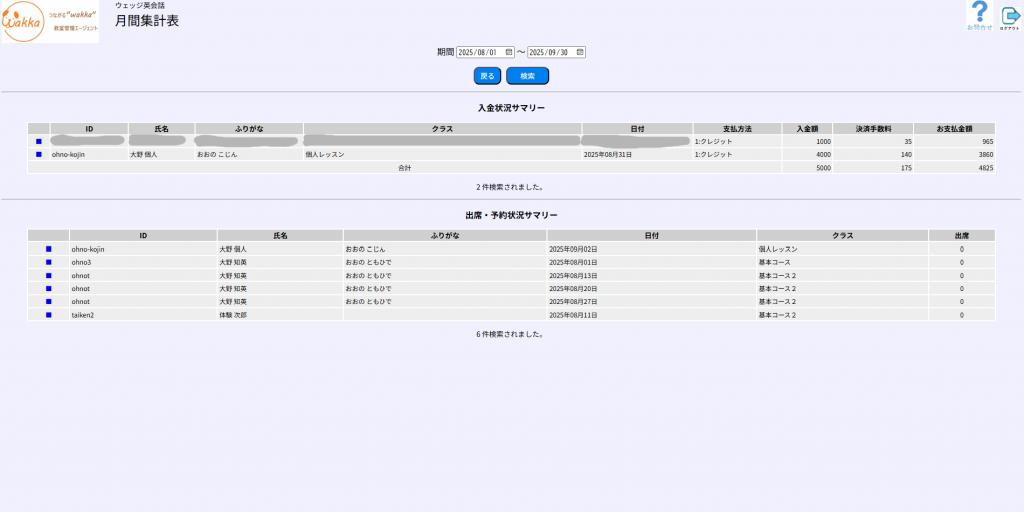Open calendar picker for start date 2025/08/01
The width and height of the screenshot is (1024, 512).
(x=509, y=52)
